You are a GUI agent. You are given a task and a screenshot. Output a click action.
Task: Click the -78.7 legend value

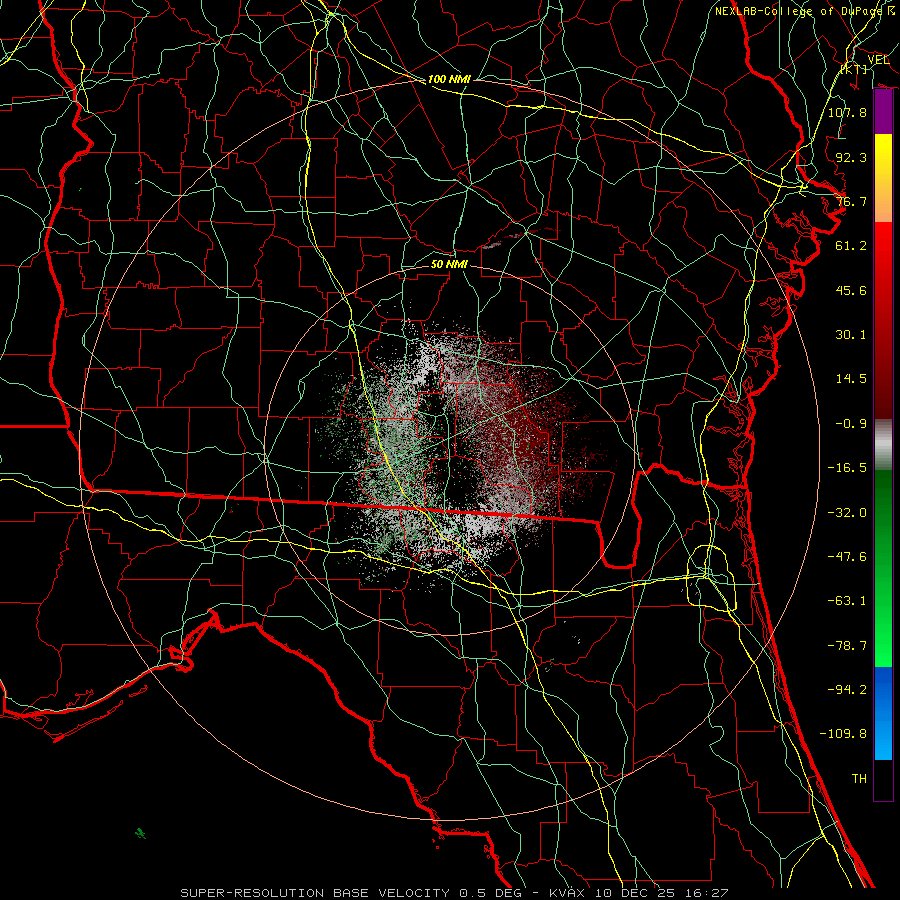(847, 646)
